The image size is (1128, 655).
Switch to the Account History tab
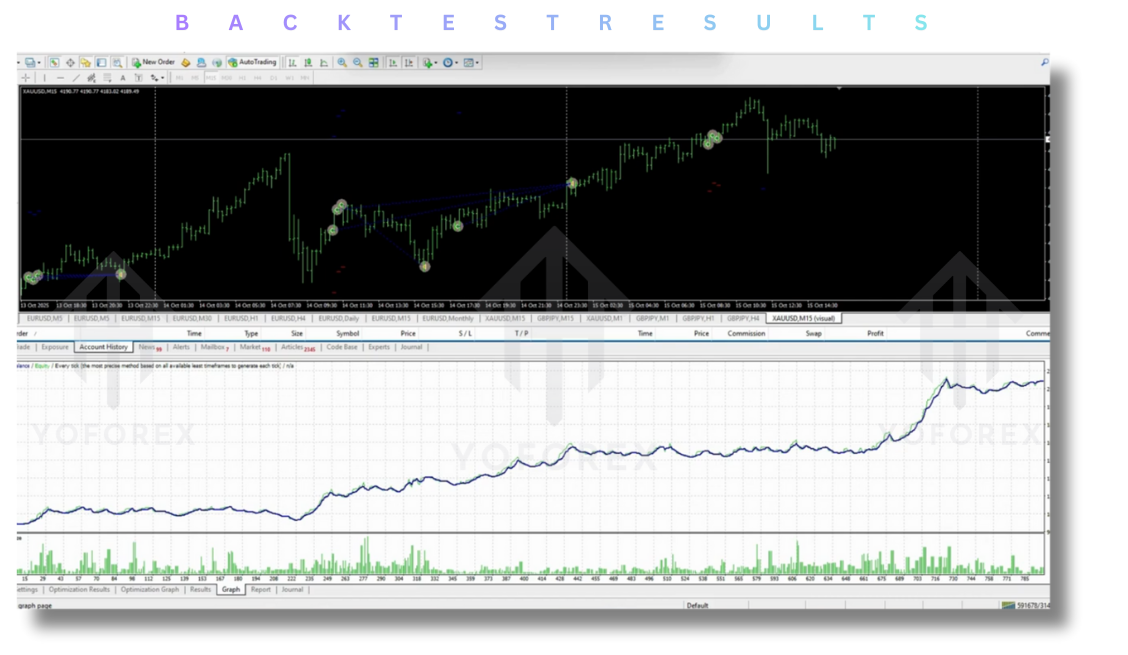click(x=104, y=347)
